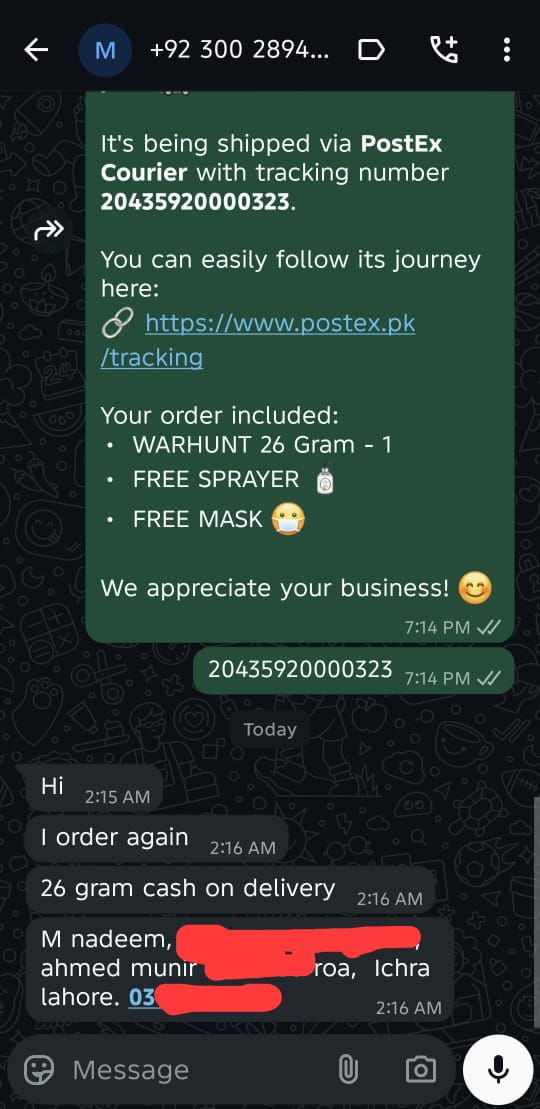Tap the Today date chip

point(270,730)
